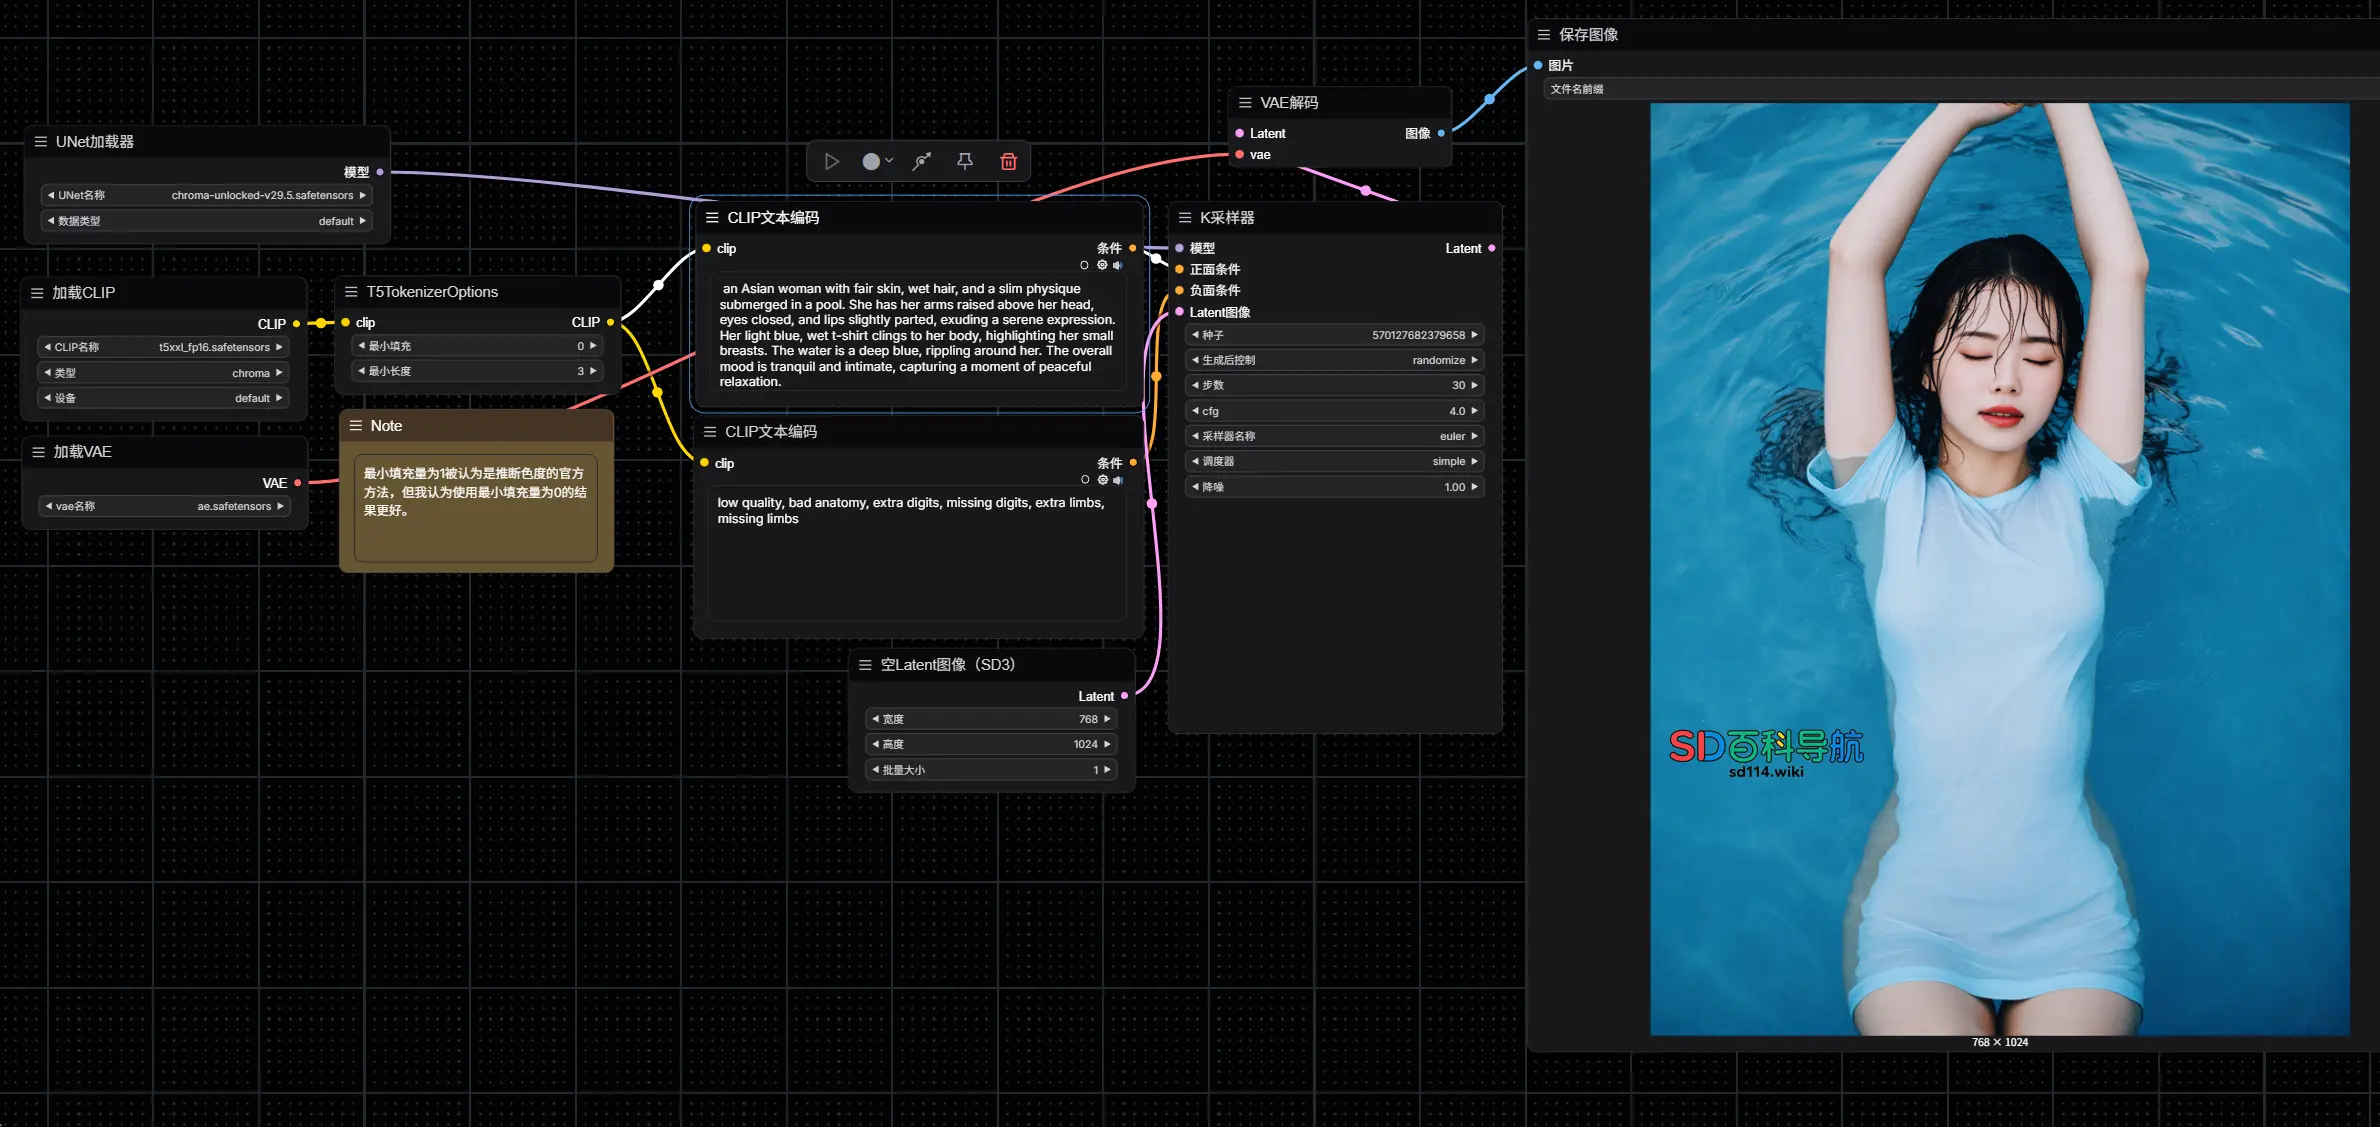Open the positive CLIP文本编码 node menu icon
The width and height of the screenshot is (2380, 1127).
point(712,218)
